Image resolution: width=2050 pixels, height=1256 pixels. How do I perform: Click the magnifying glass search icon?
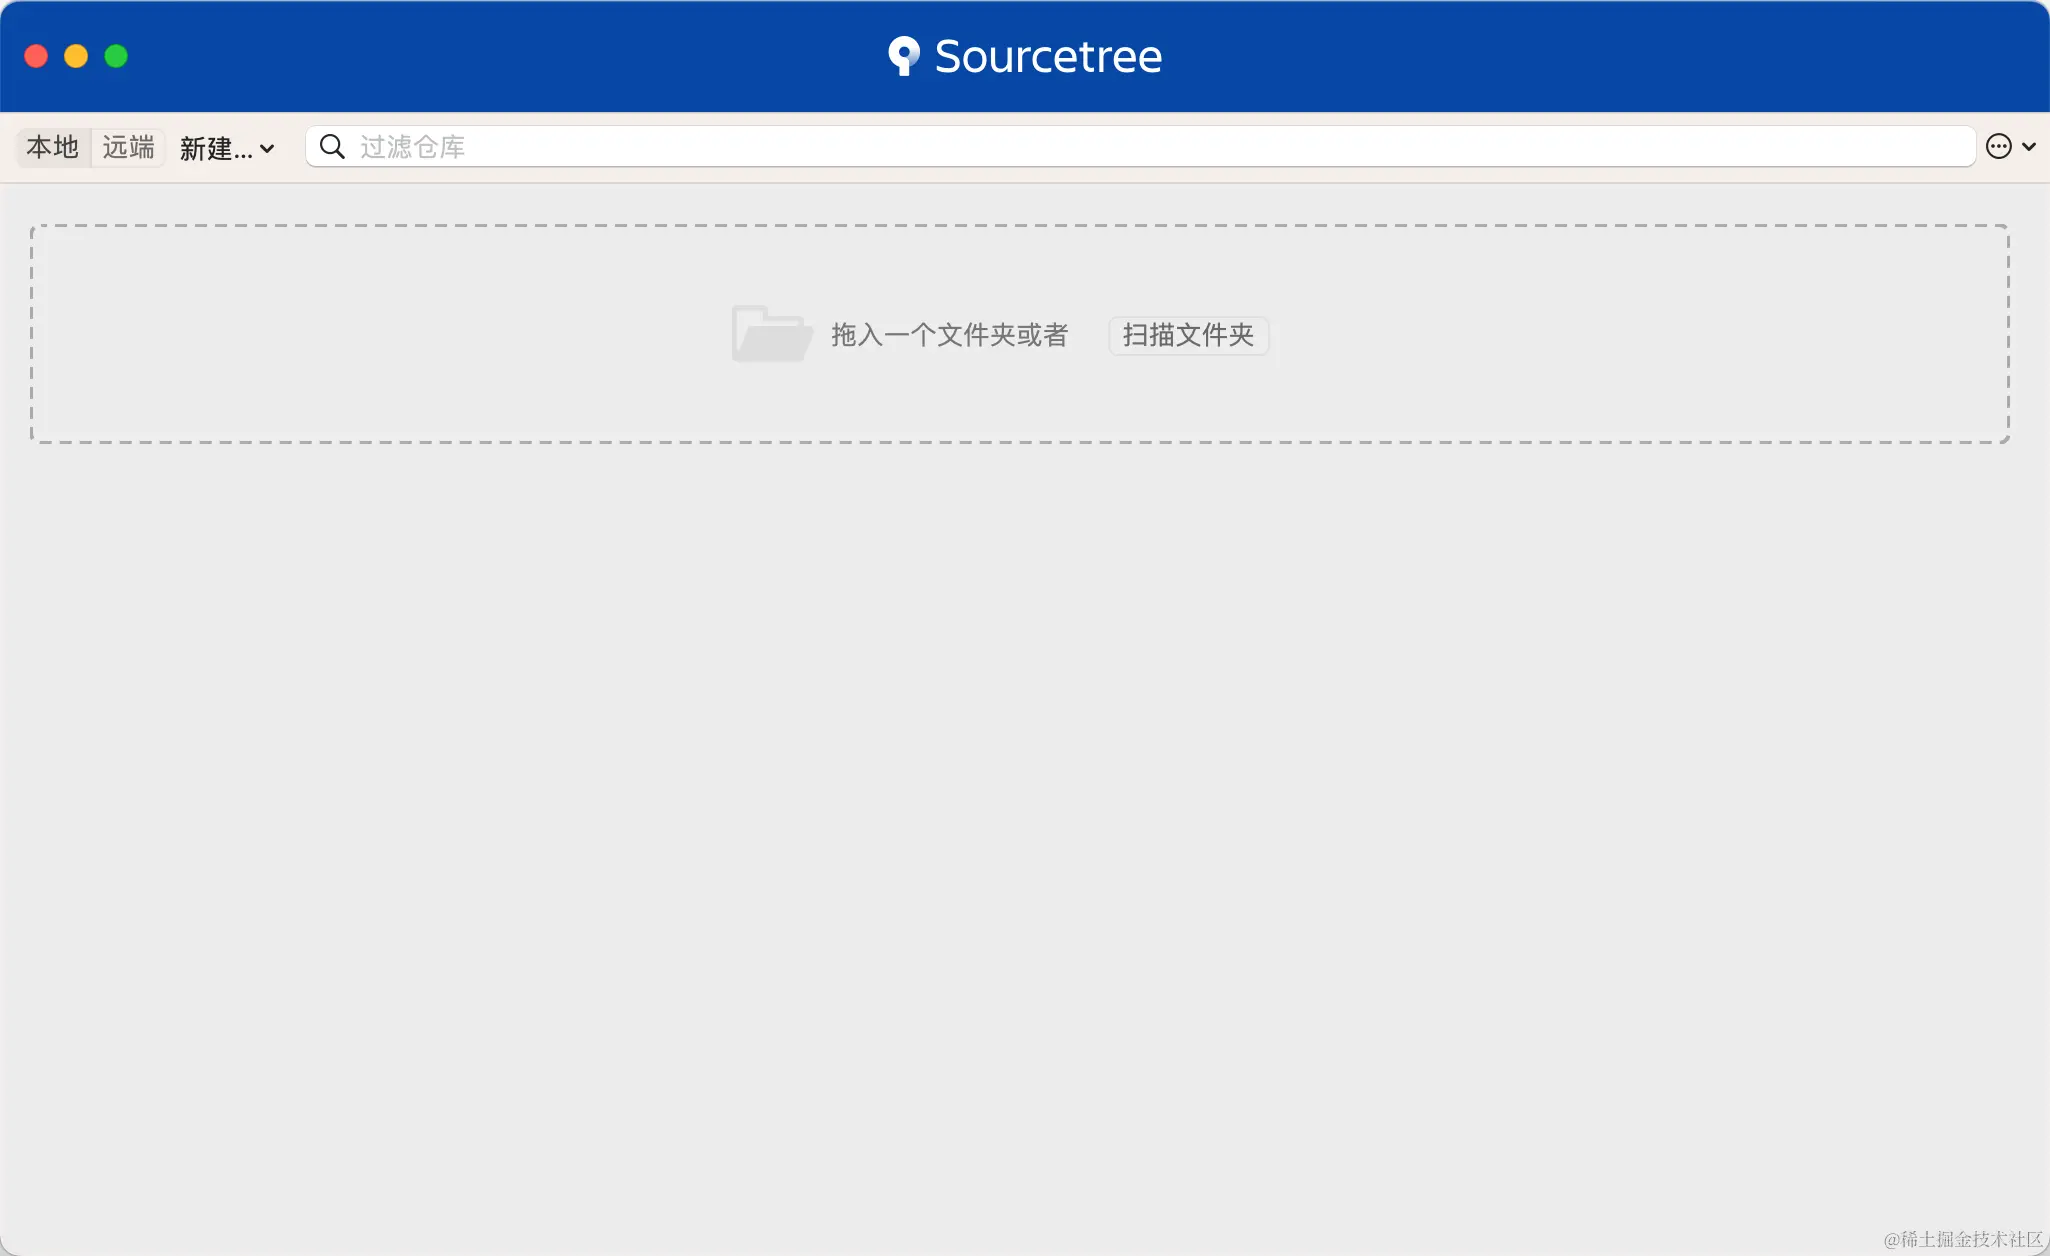click(332, 147)
